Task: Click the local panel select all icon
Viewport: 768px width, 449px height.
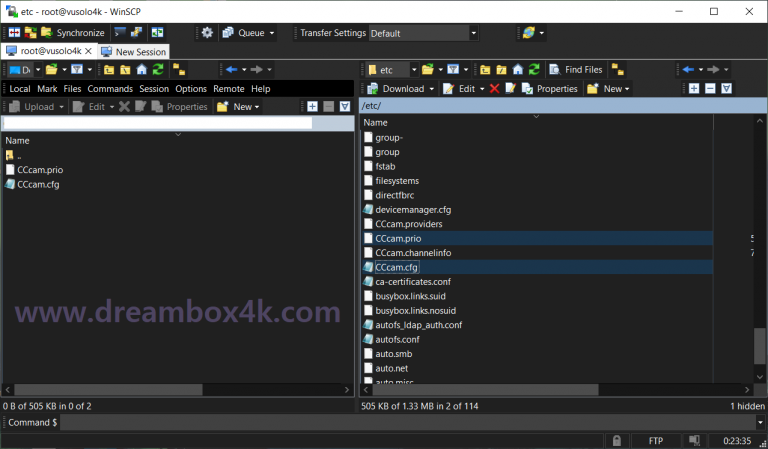Action: pyautogui.click(x=345, y=107)
